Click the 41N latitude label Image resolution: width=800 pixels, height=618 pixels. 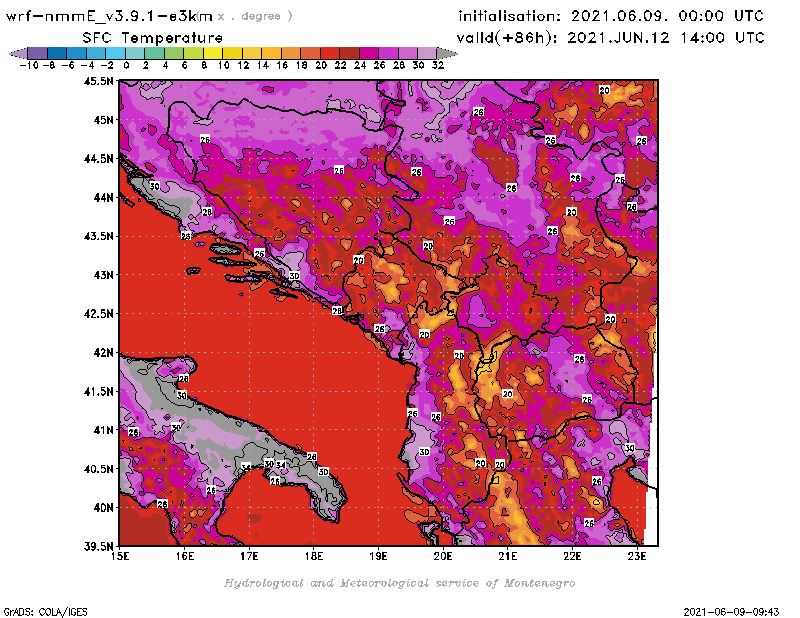click(x=103, y=430)
